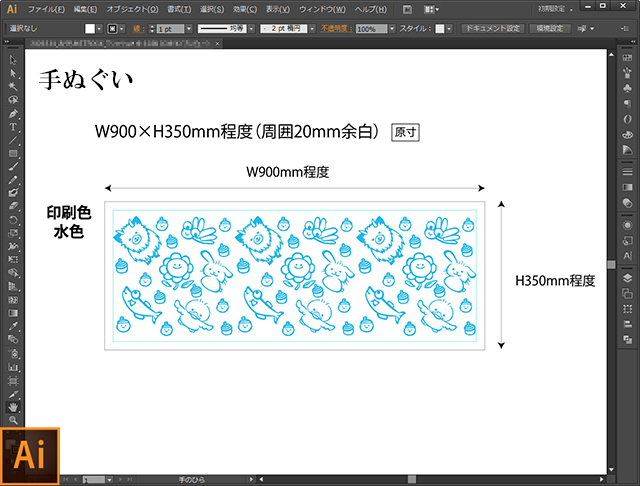Image resolution: width=640 pixels, height=486 pixels.
Task: Click the ドキュメント設定 button
Action: pos(493,29)
